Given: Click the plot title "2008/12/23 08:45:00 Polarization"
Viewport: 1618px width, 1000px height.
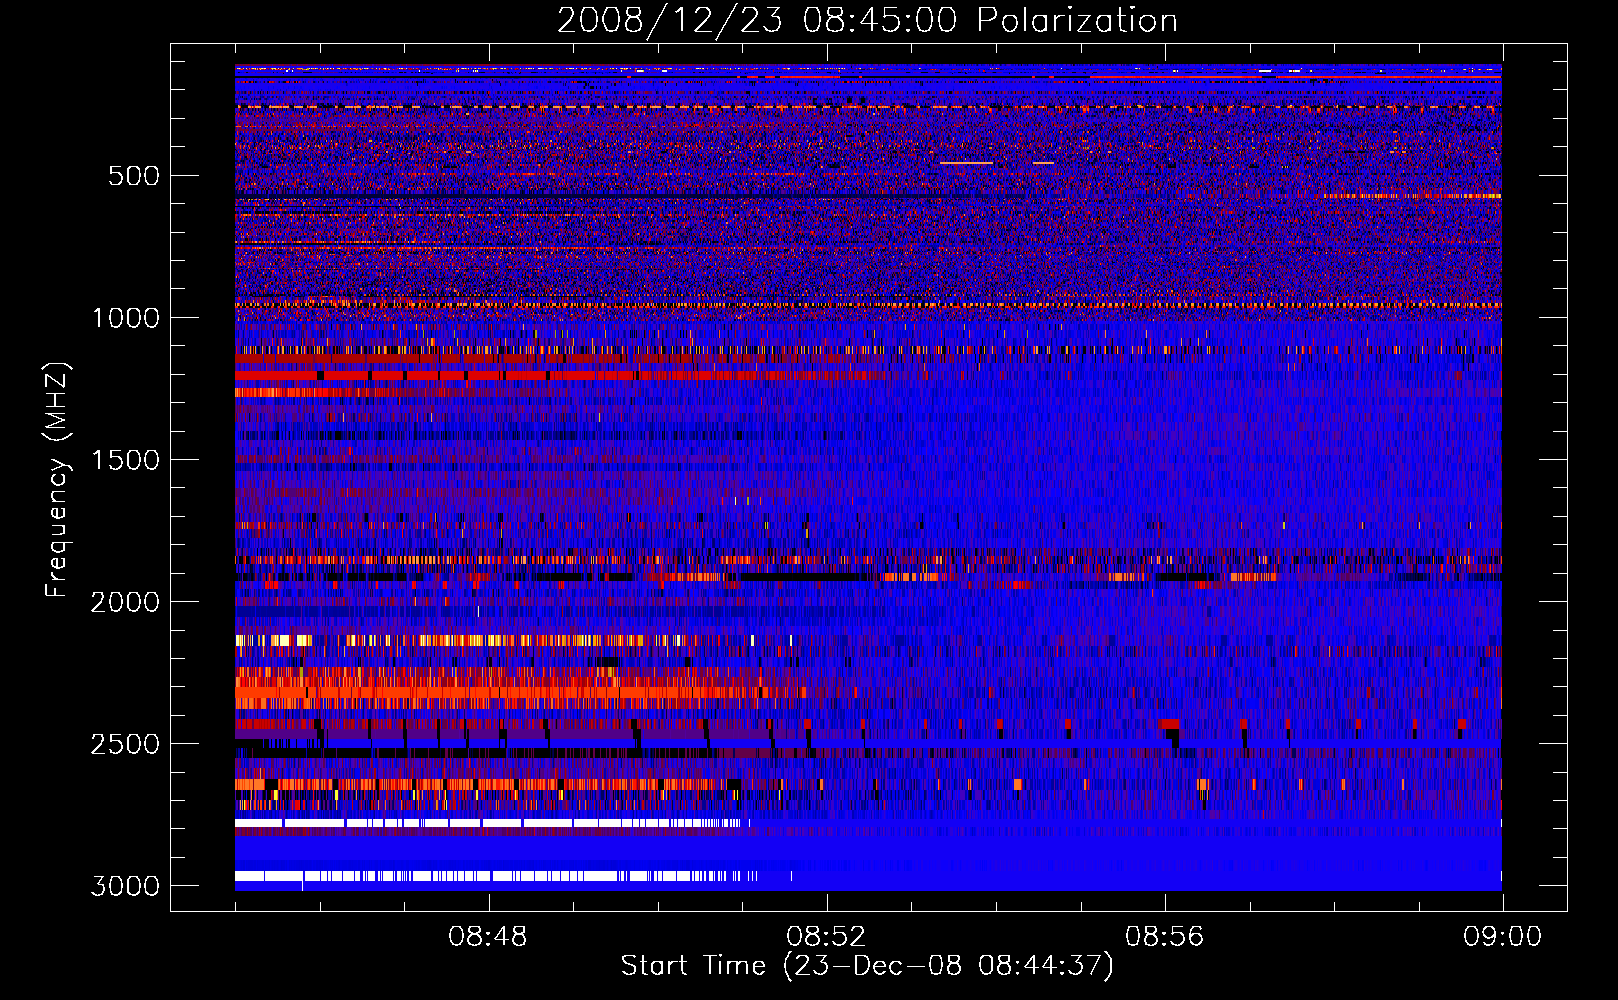Looking at the screenshot, I should tap(867, 21).
